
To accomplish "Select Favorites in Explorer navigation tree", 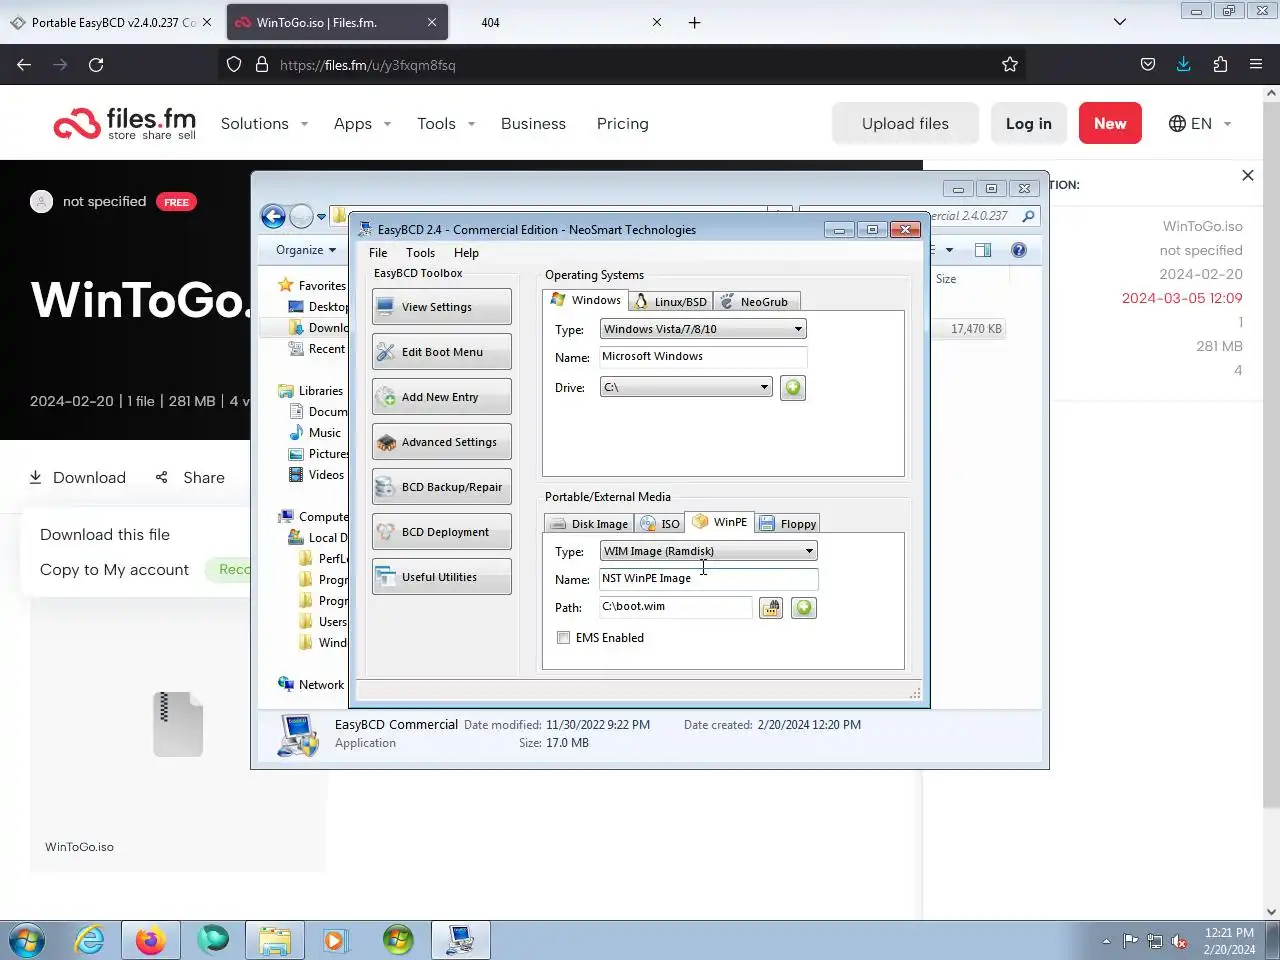I will click(x=322, y=286).
